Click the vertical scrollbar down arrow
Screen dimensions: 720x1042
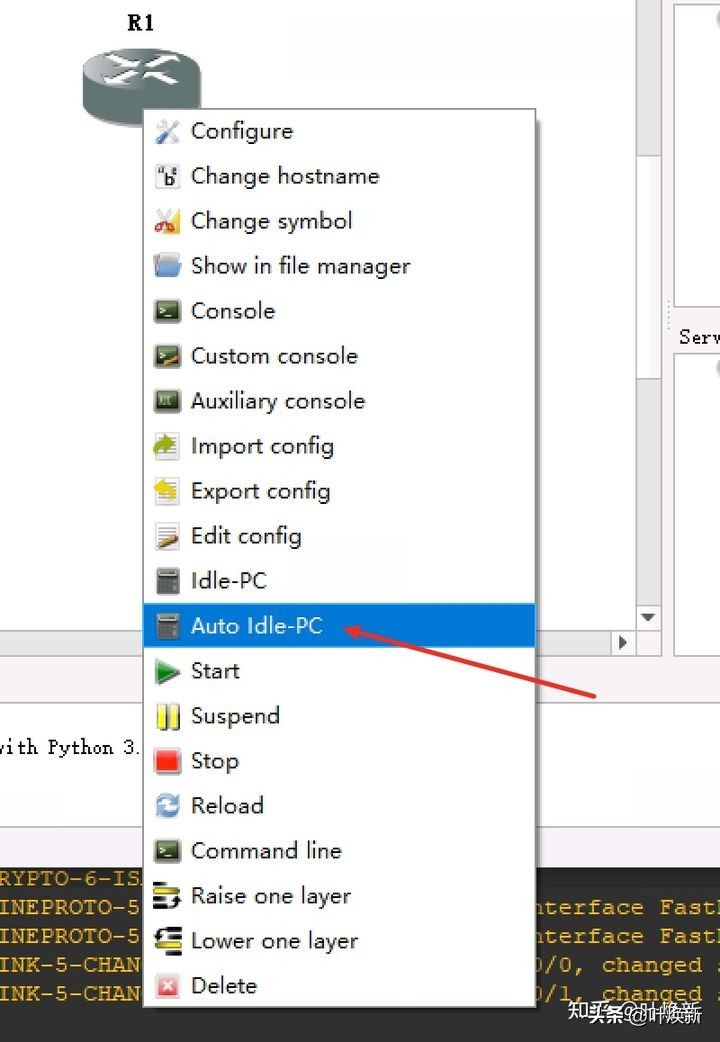tap(648, 617)
